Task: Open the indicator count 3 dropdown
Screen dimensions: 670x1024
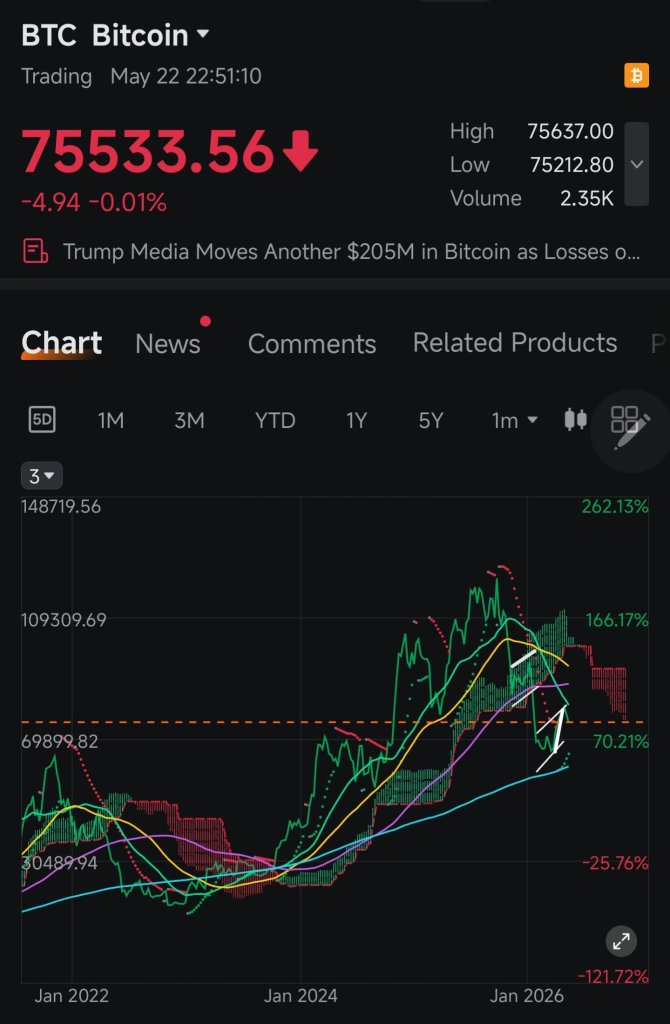Action: pyautogui.click(x=42, y=476)
